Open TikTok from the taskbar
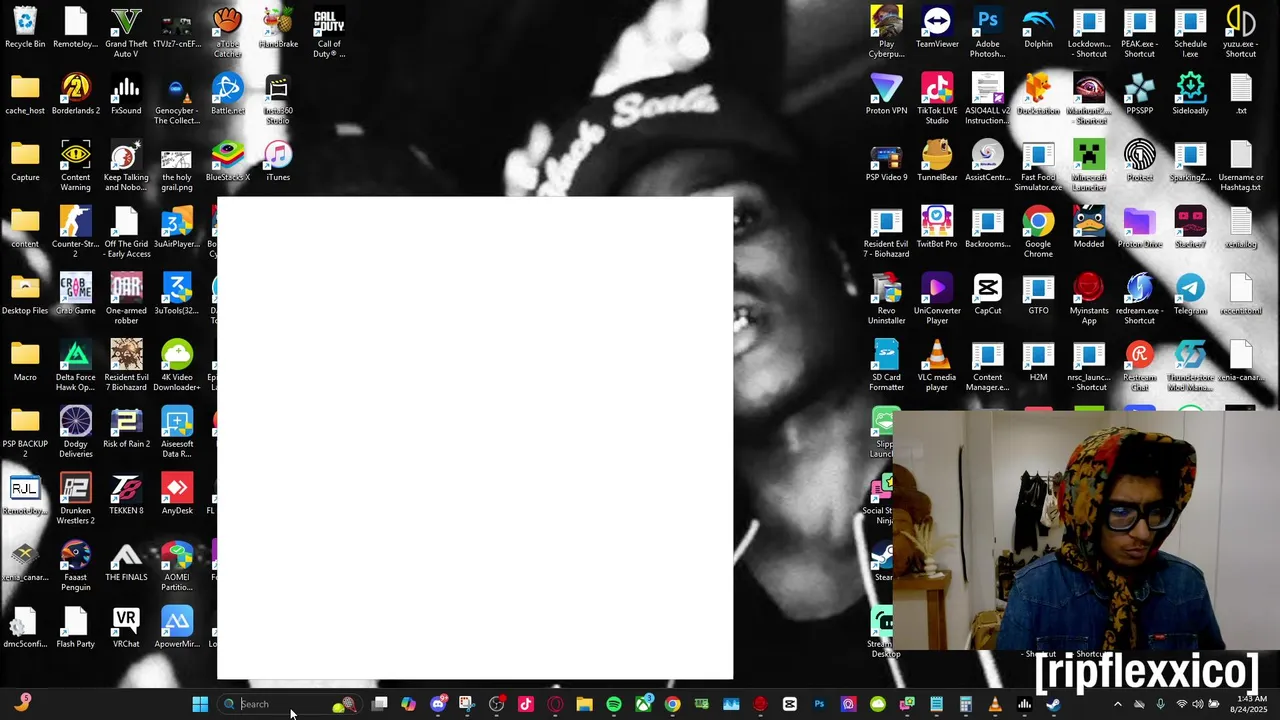The image size is (1280, 720). click(526, 704)
